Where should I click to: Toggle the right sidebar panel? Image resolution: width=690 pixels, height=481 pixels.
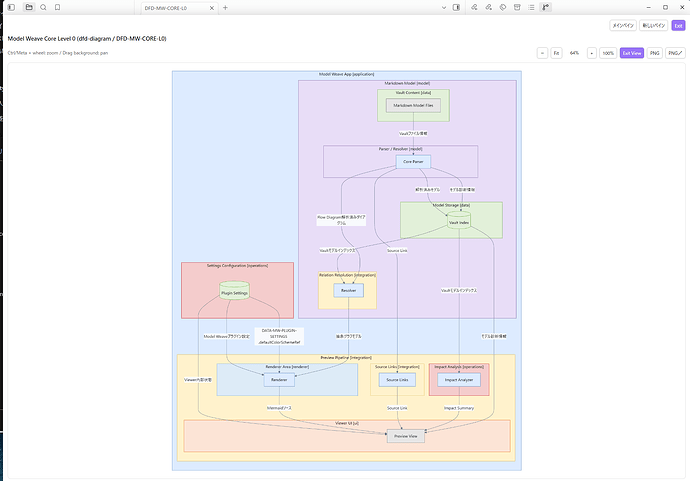(456, 7)
